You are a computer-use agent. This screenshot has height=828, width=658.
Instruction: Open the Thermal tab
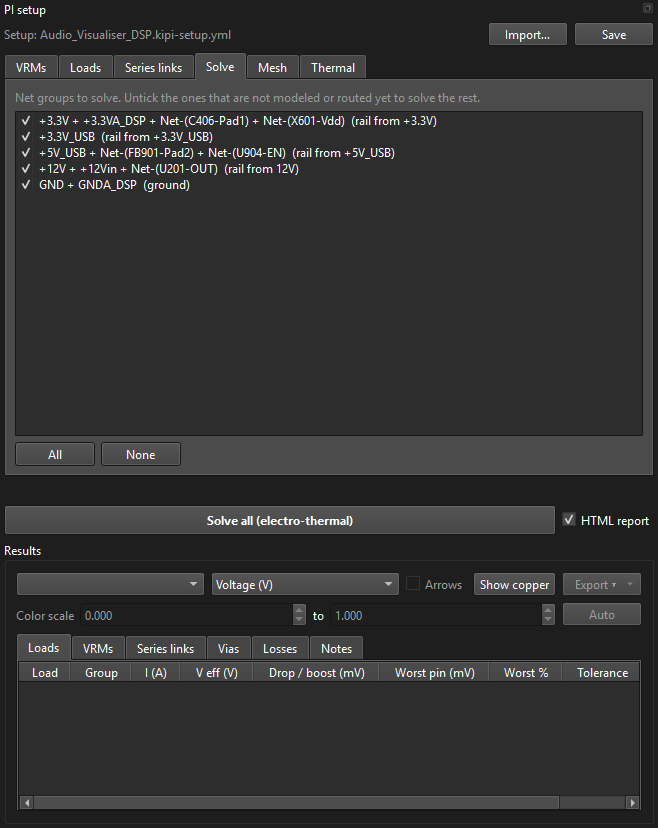(333, 68)
